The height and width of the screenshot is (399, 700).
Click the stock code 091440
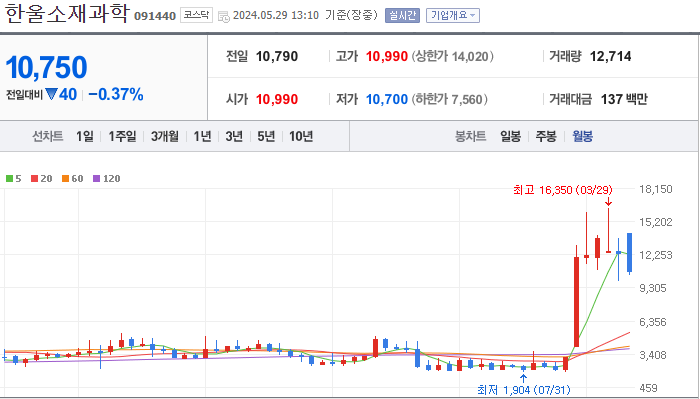155,17
